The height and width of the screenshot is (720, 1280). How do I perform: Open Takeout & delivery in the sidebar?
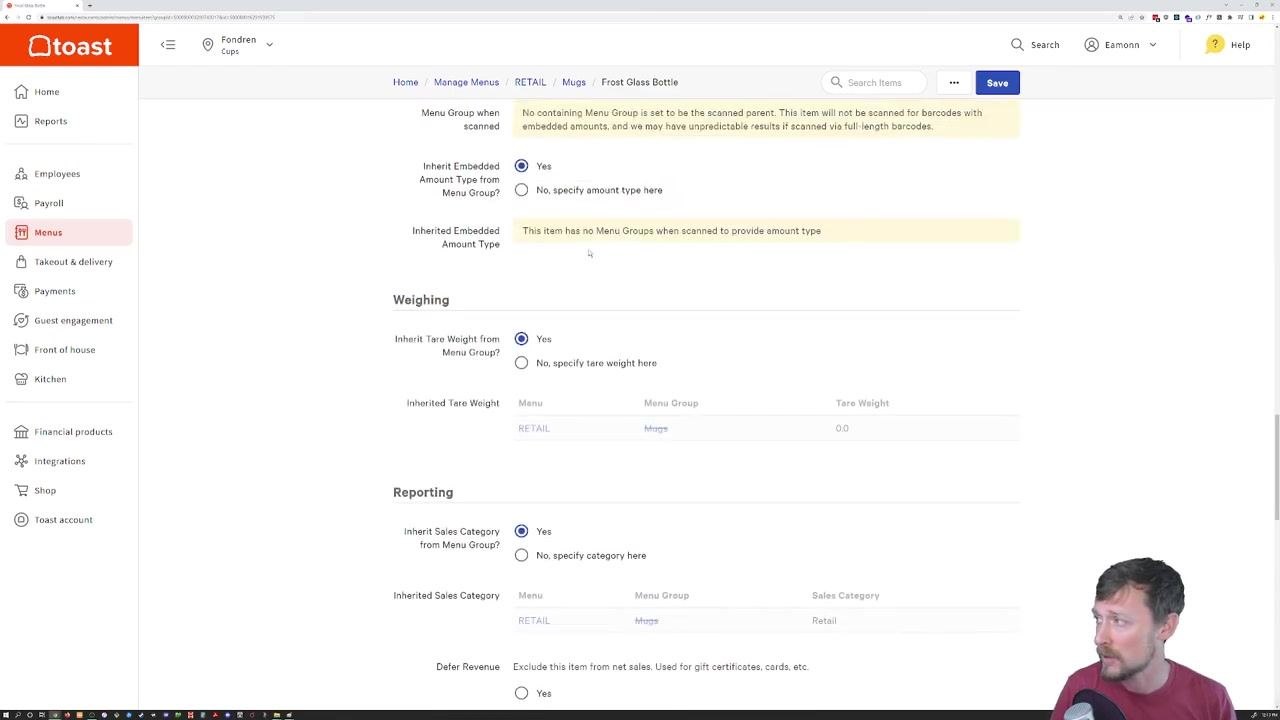pos(69,262)
